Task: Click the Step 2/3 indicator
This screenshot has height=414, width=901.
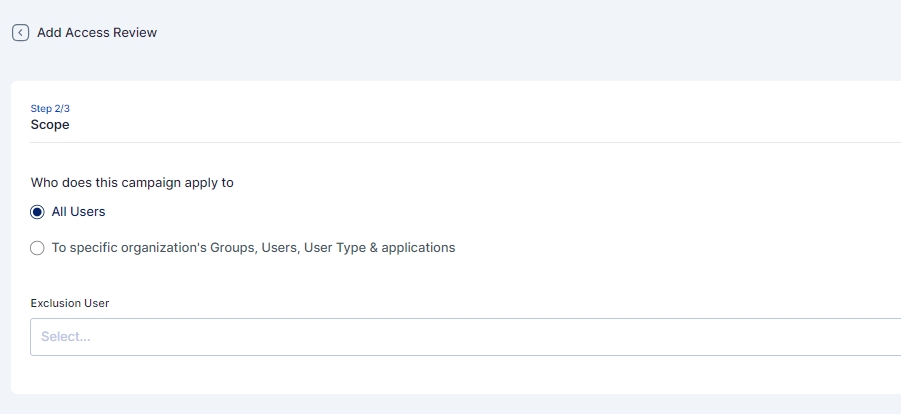Action: click(50, 108)
